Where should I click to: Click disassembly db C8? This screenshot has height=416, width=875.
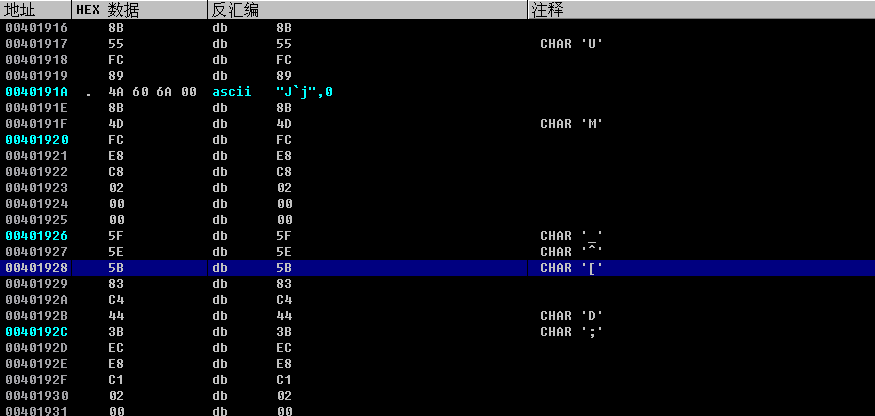point(252,171)
